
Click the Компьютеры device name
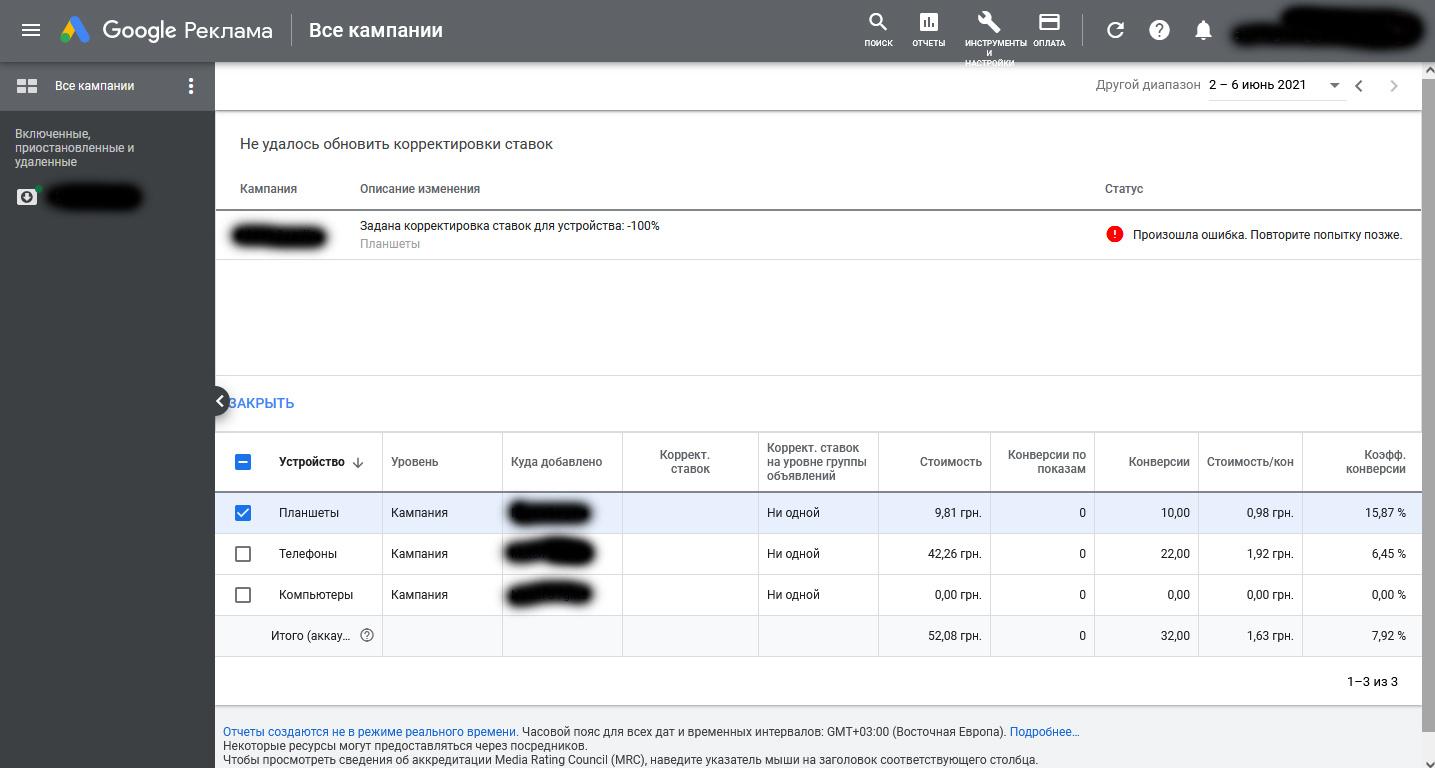[316, 595]
